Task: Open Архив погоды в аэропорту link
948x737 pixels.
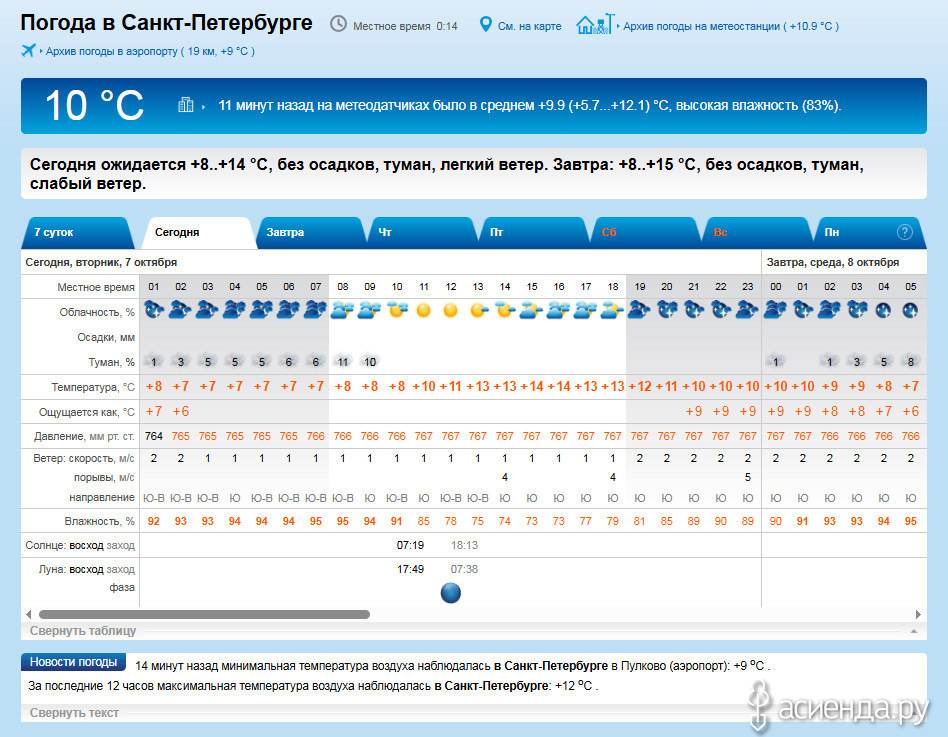Action: pos(150,51)
